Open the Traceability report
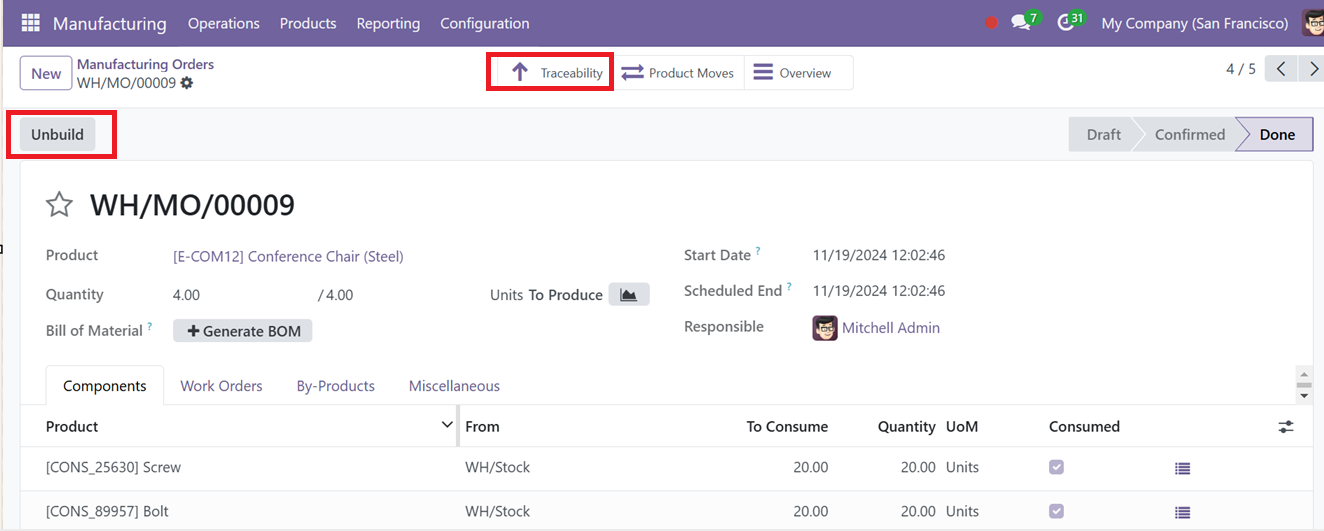Viewport: 1324px width, 531px height. [x=556, y=73]
